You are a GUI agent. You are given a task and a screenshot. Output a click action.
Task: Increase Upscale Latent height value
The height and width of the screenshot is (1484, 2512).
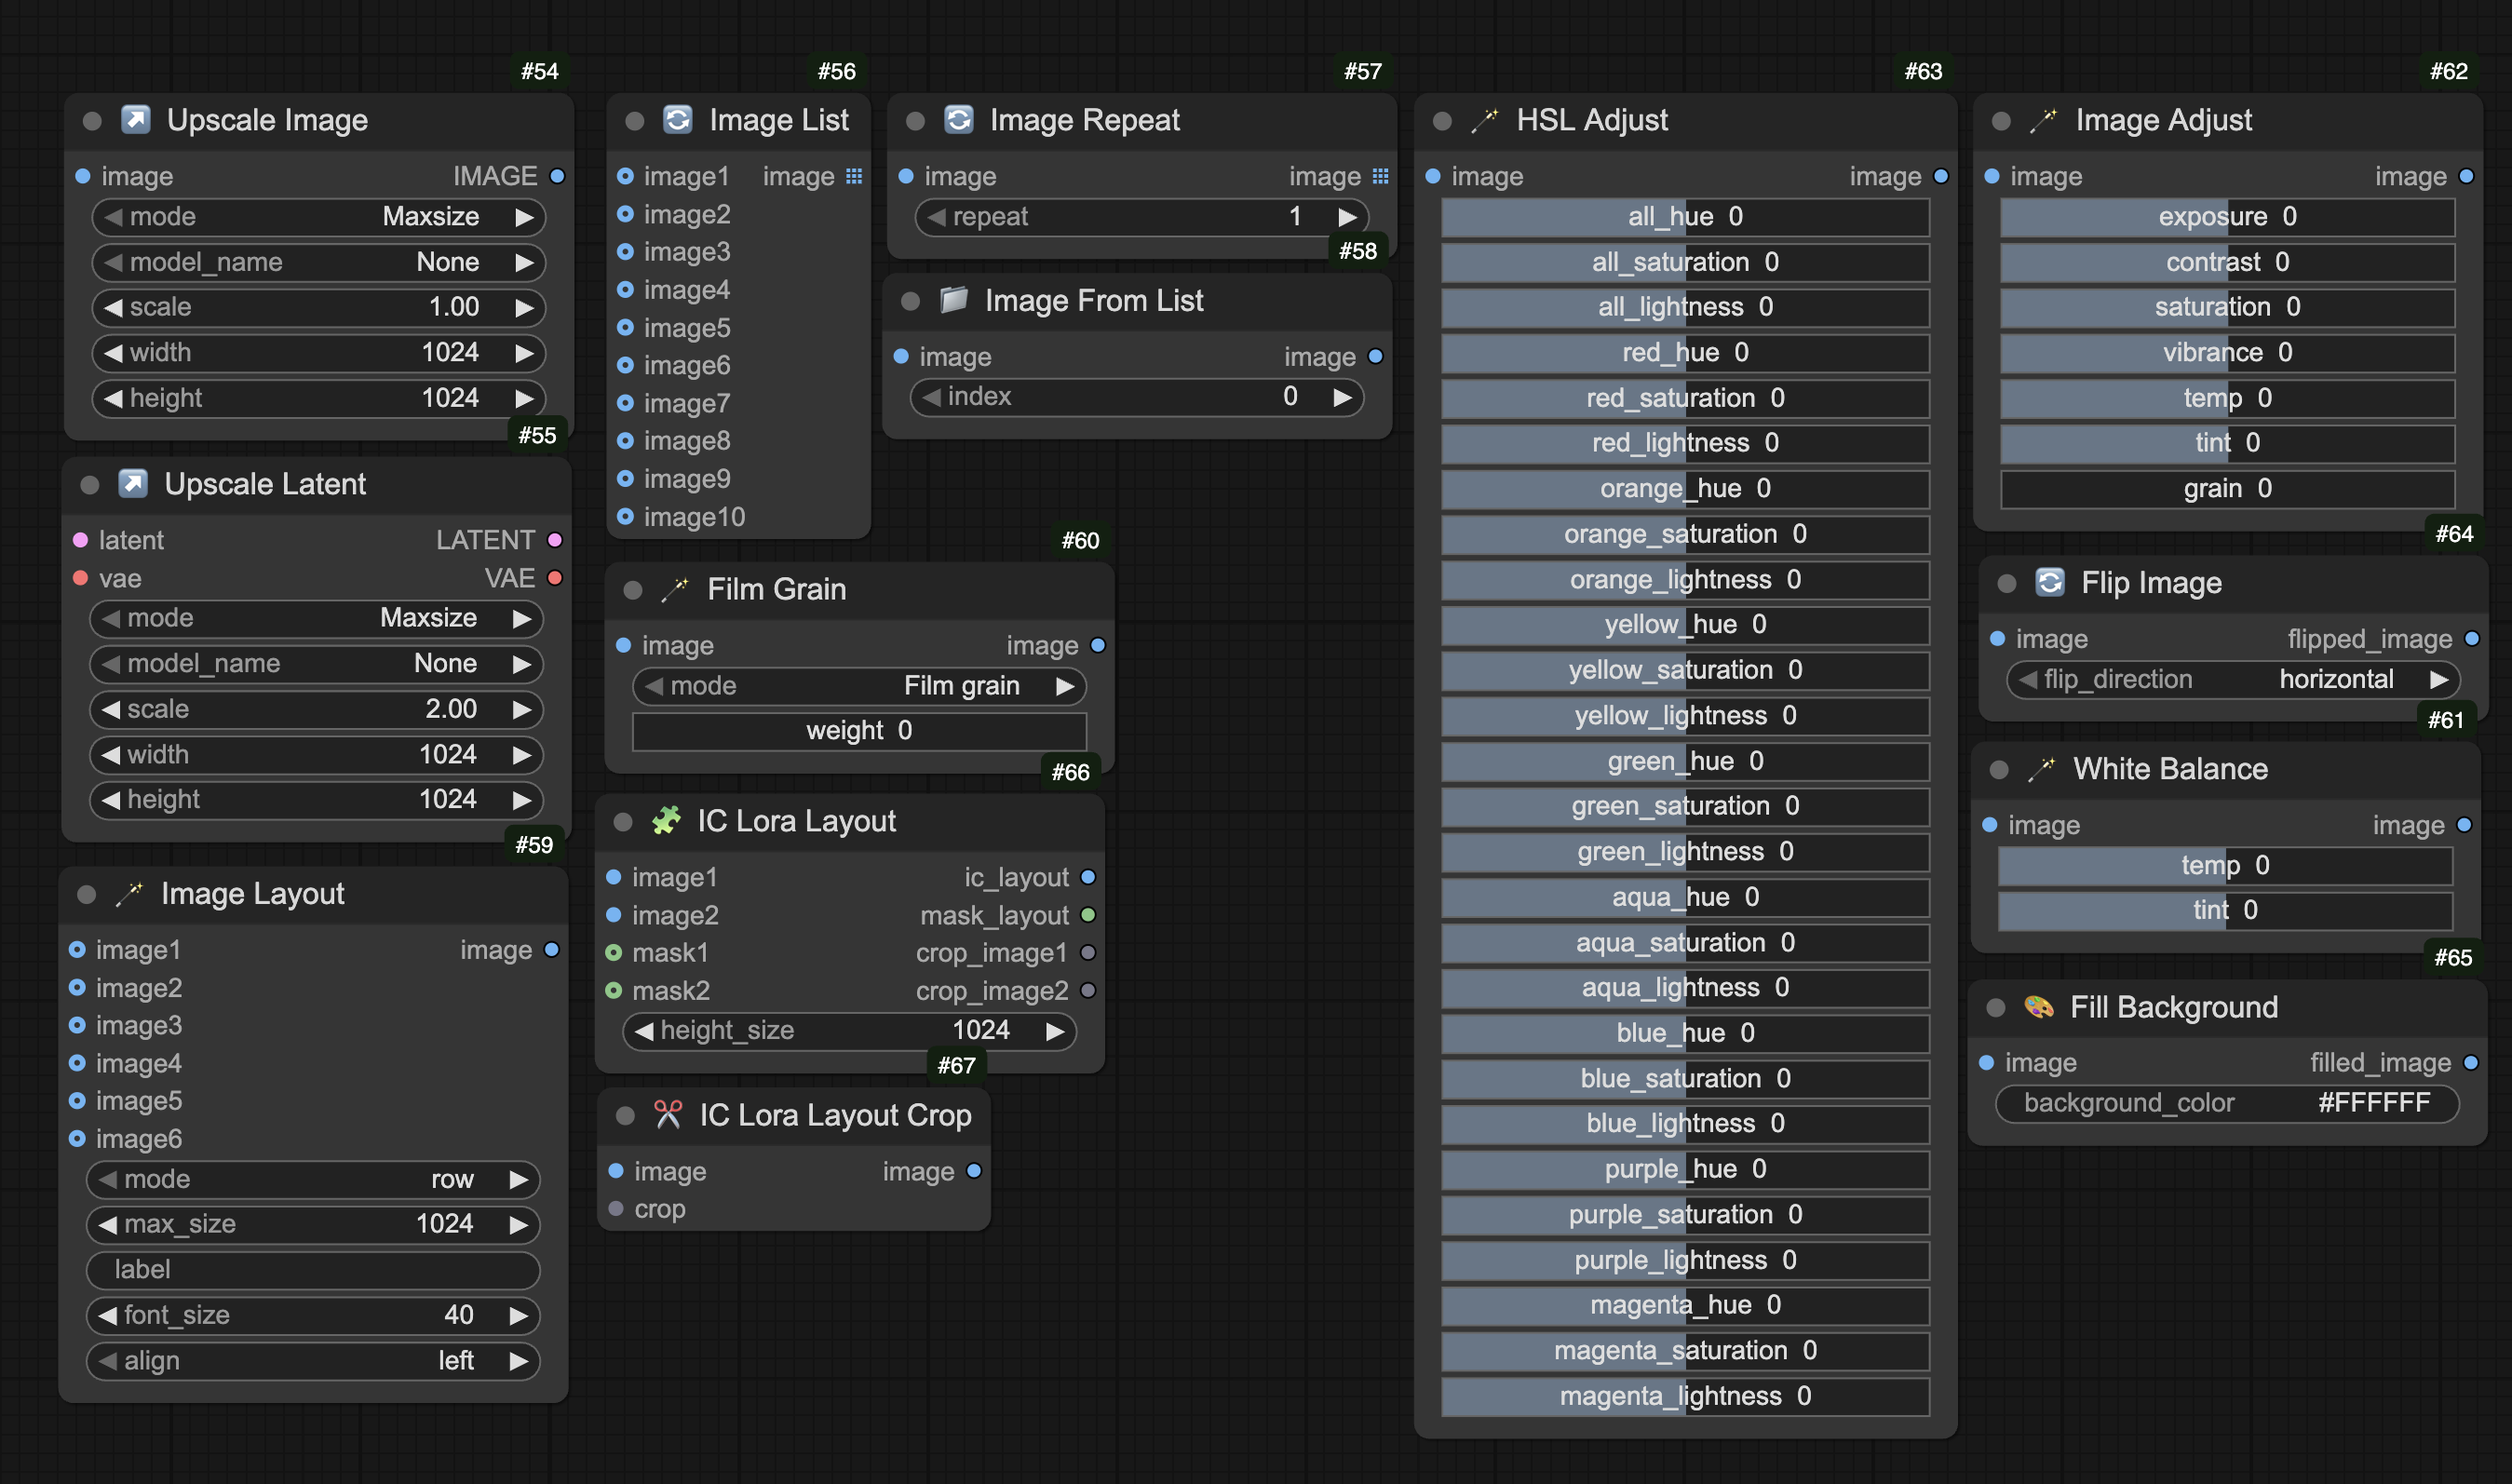pos(521,800)
